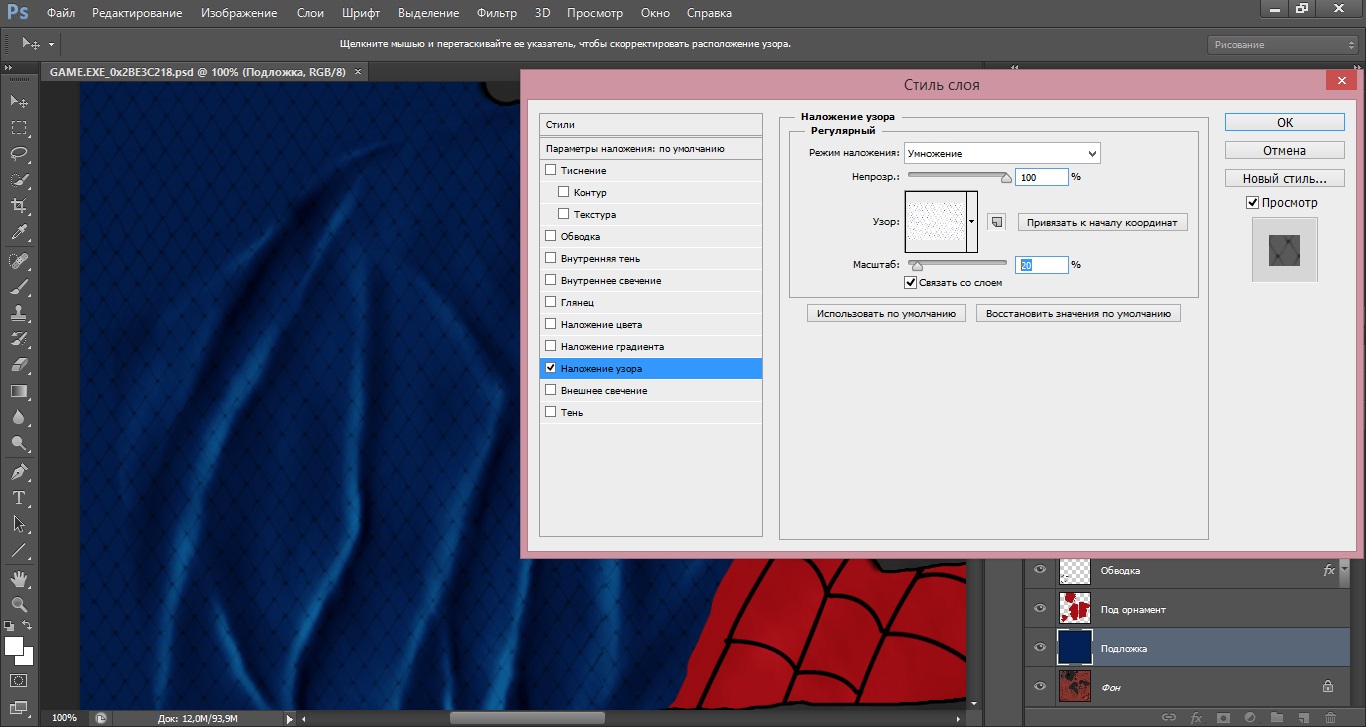Image resolution: width=1366 pixels, height=727 pixels.
Task: Open the Файл menu
Action: click(x=60, y=13)
